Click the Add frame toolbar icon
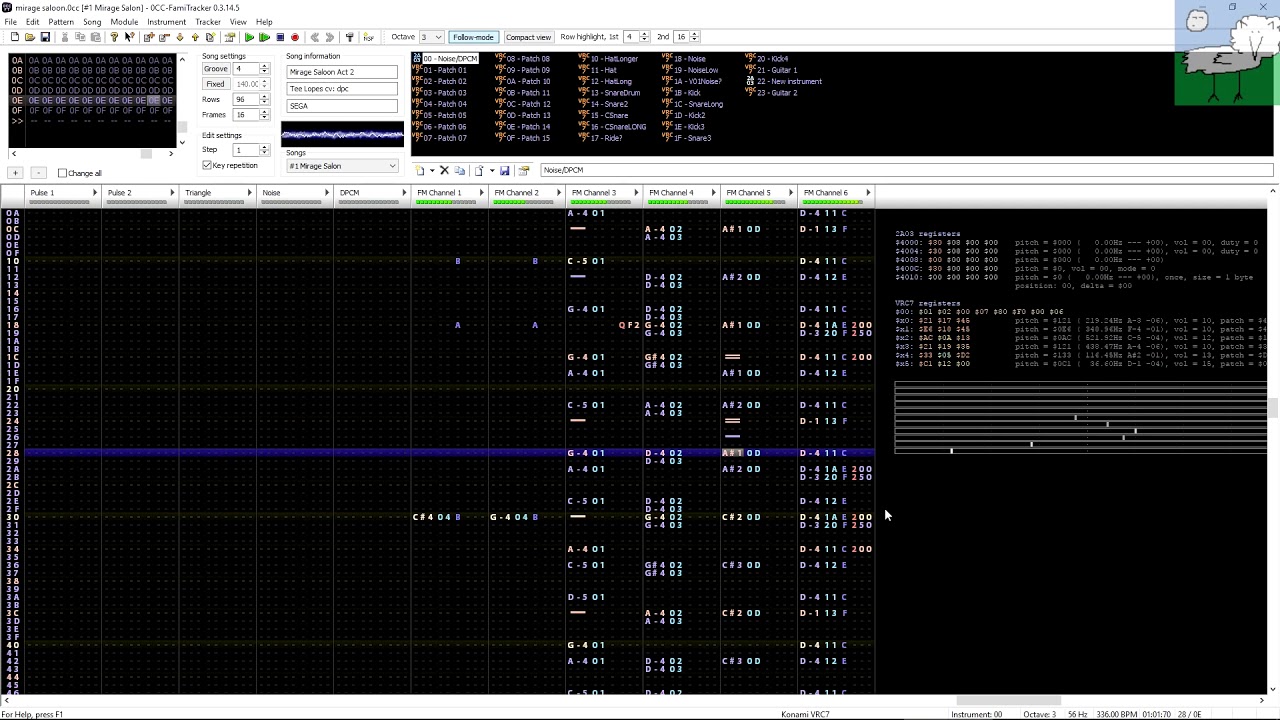Screen dimensions: 1280x720 click(149, 37)
